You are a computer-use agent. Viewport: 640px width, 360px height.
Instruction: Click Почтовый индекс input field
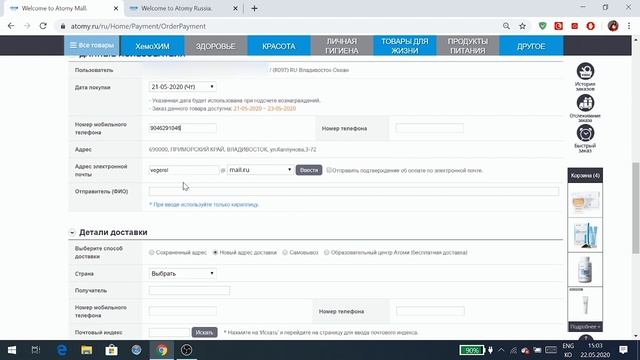(x=169, y=333)
